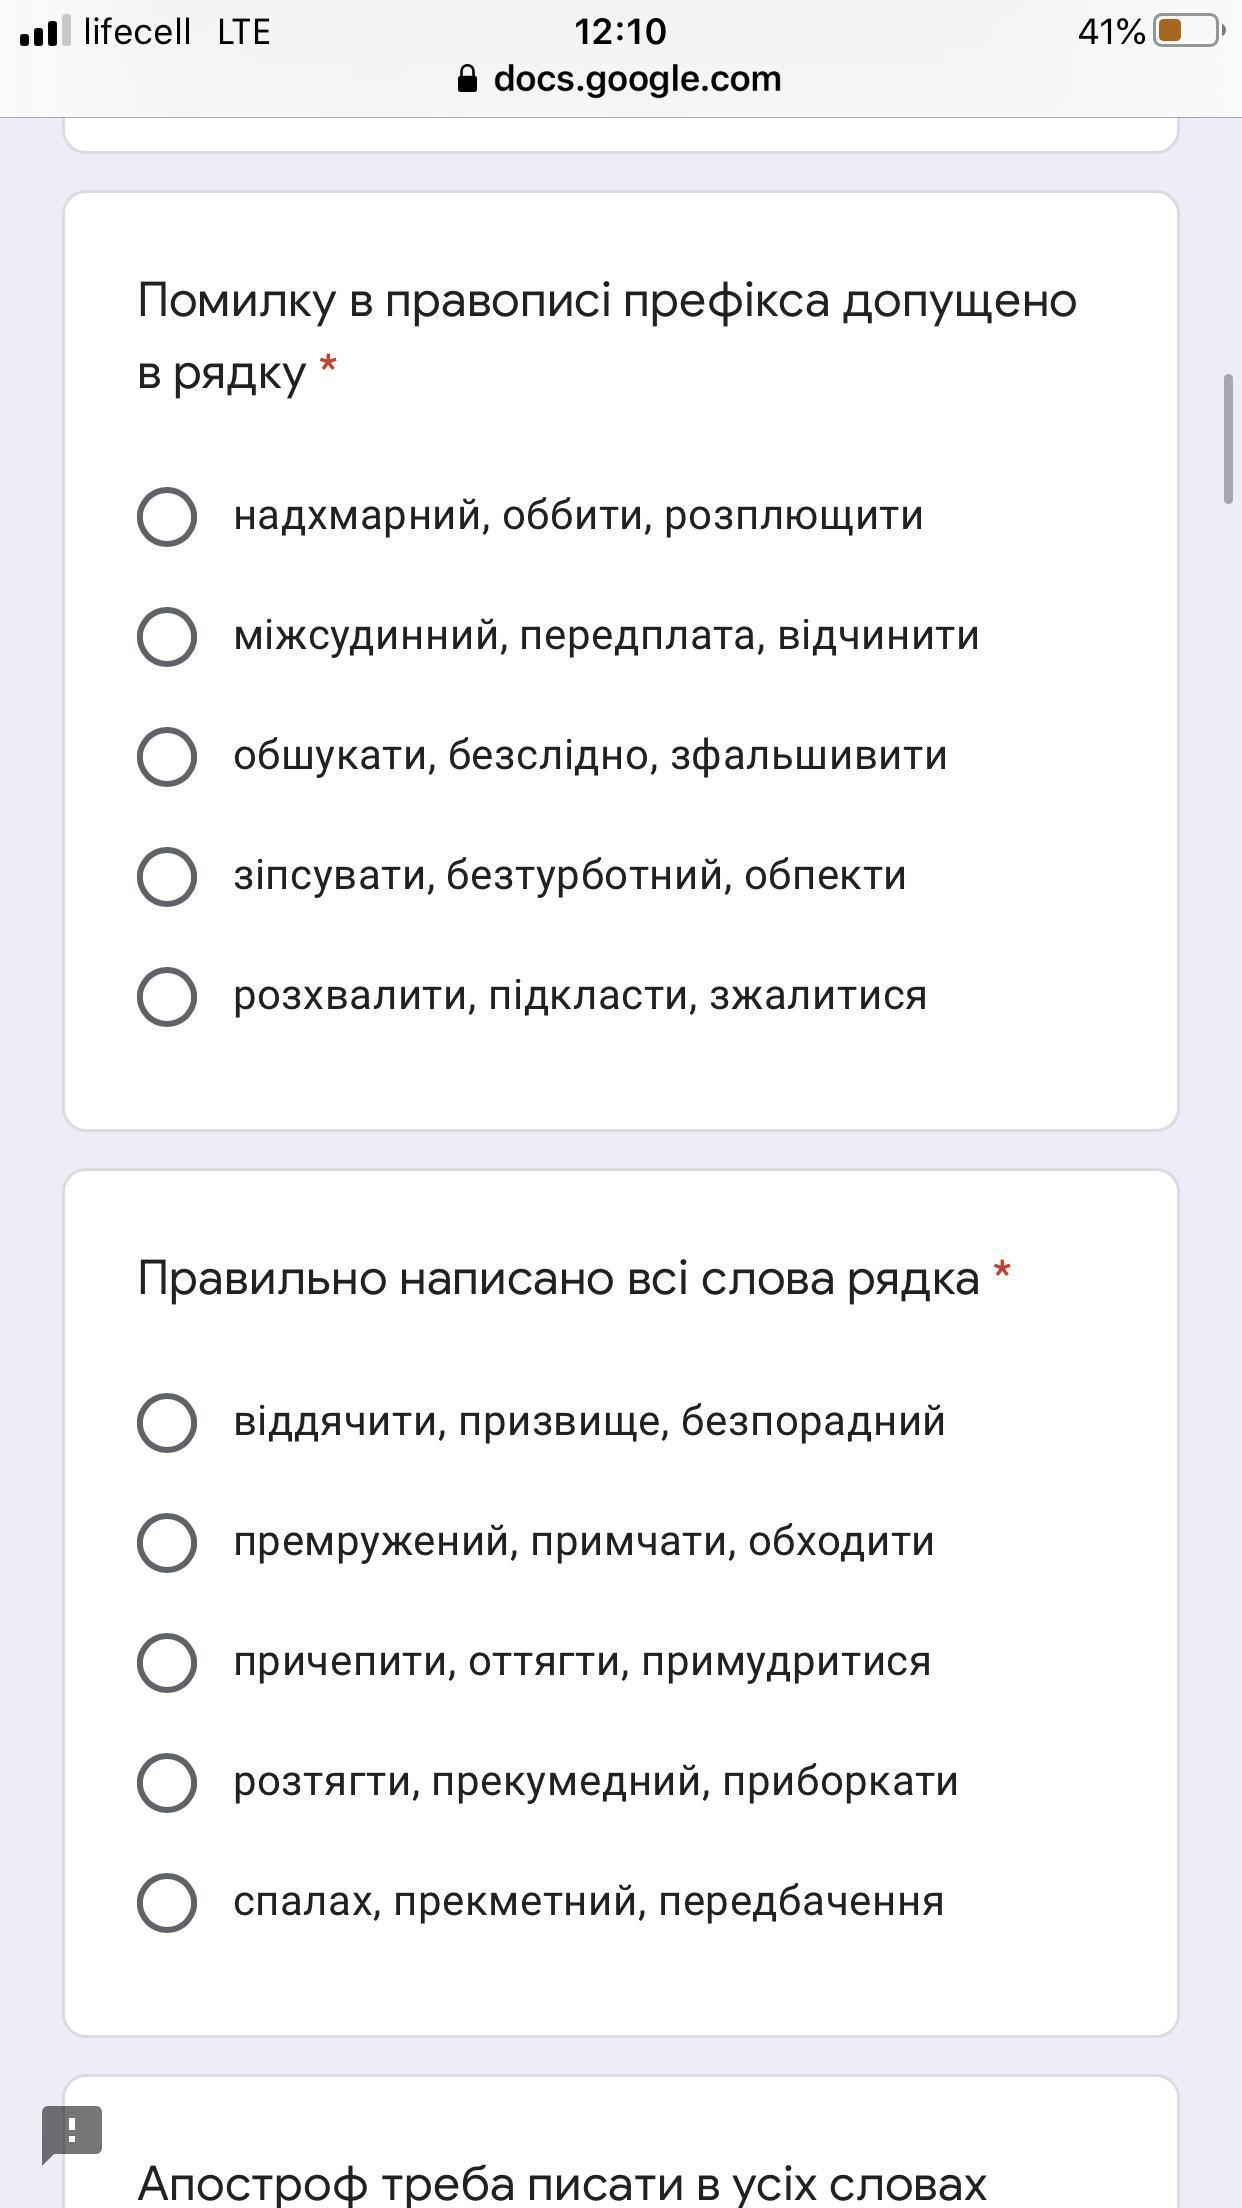Choose 'зіпсувати, безтурботний, обпекти' answer
Image resolution: width=1242 pixels, height=2208 pixels.
coord(167,877)
